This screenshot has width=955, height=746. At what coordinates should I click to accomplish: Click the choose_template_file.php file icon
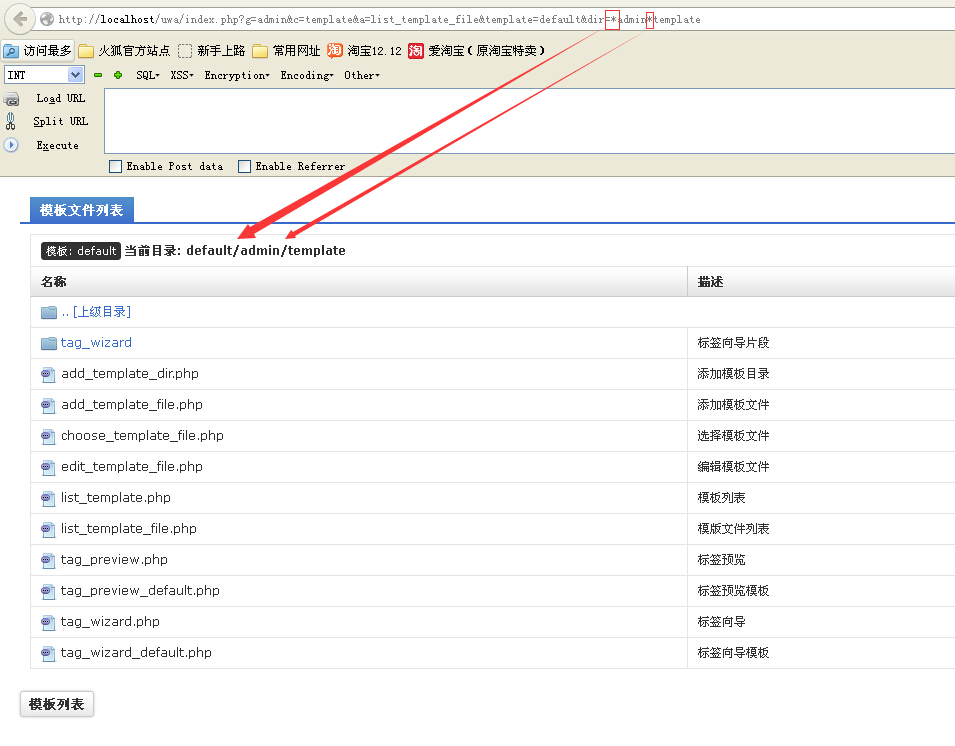(48, 437)
